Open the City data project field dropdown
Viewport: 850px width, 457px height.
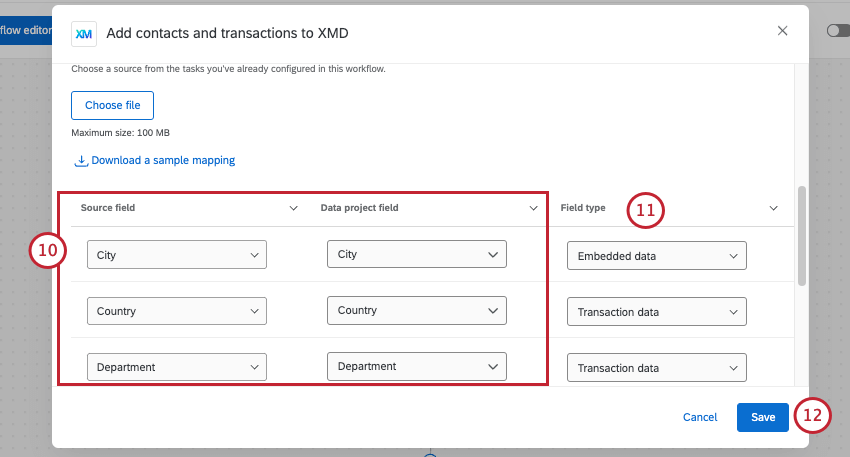417,255
